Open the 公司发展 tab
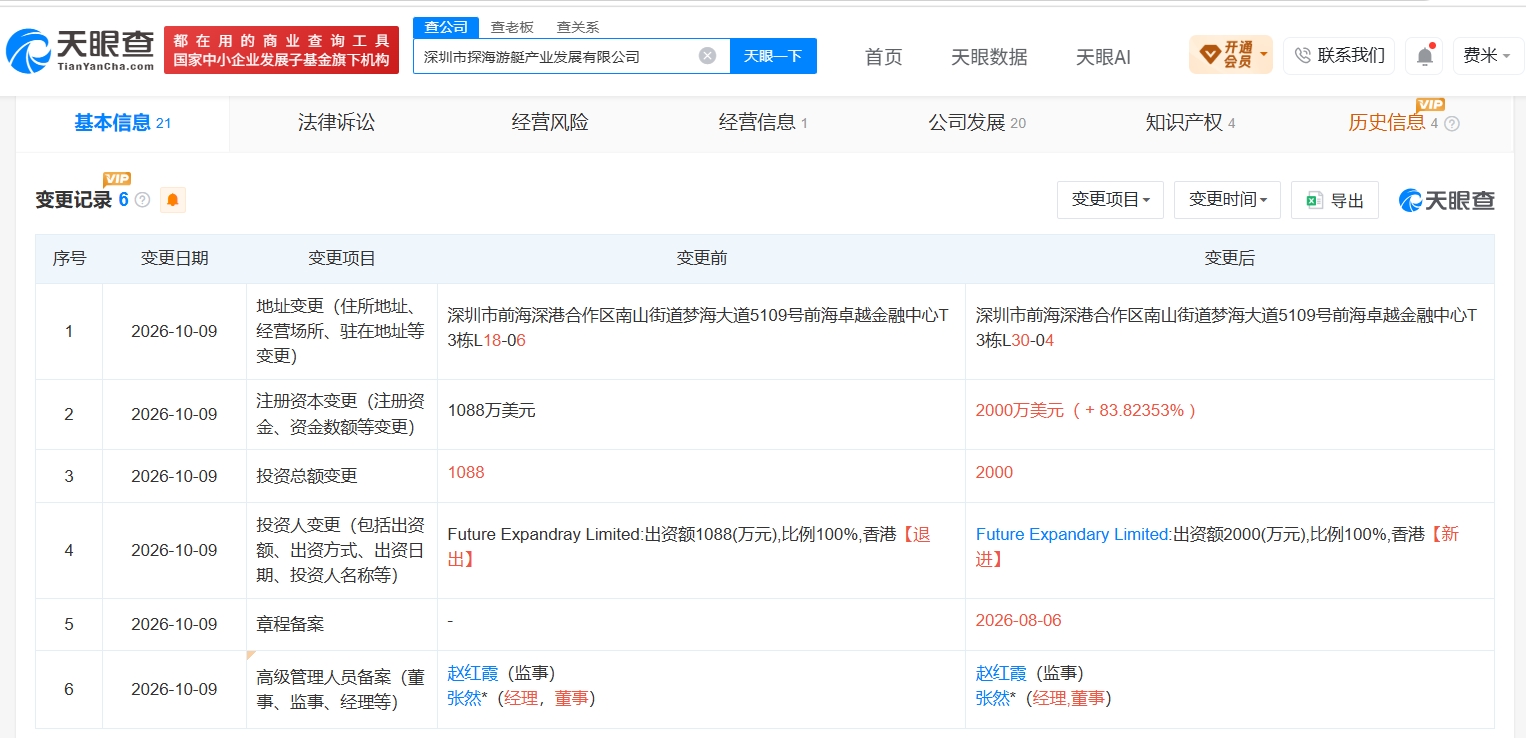This screenshot has height=738, width=1526. coord(977,123)
